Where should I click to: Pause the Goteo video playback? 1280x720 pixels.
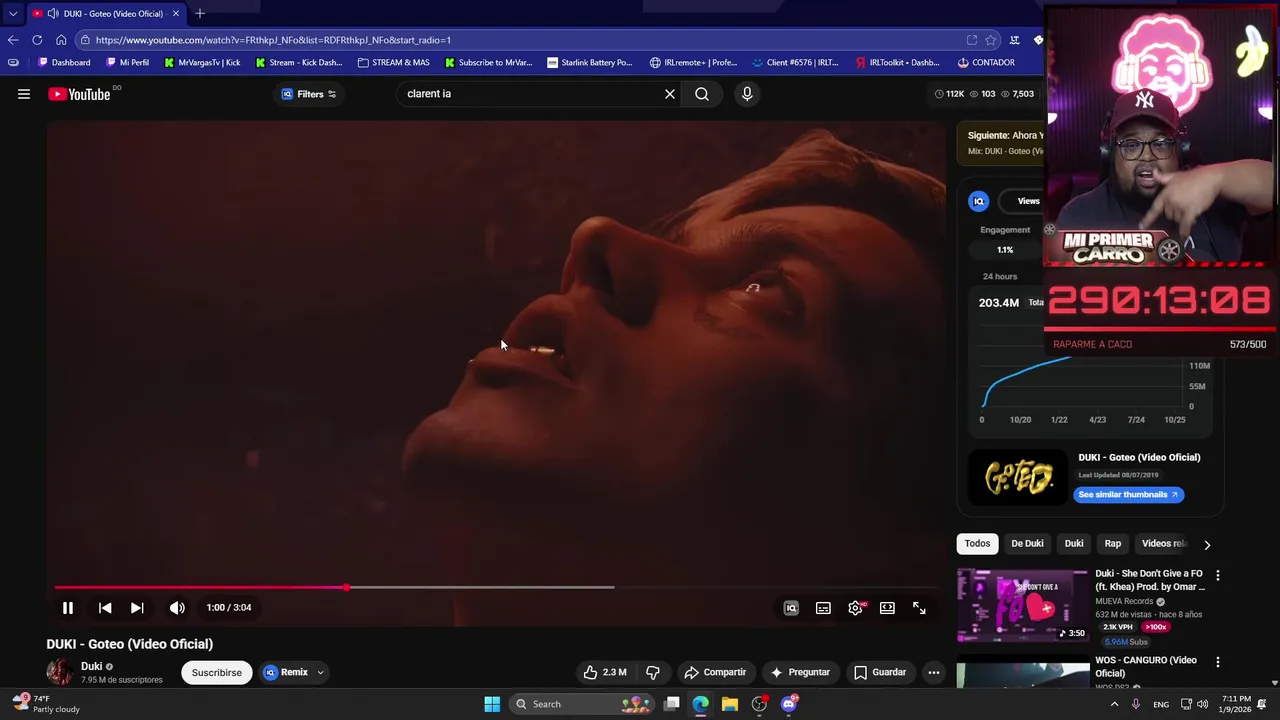tap(68, 607)
